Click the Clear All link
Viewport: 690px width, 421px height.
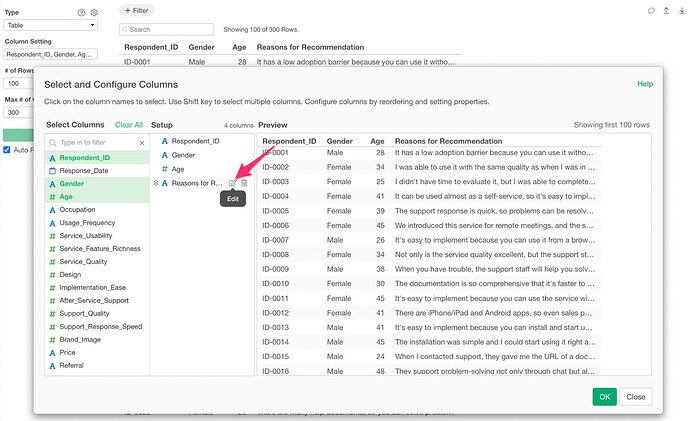(x=128, y=125)
